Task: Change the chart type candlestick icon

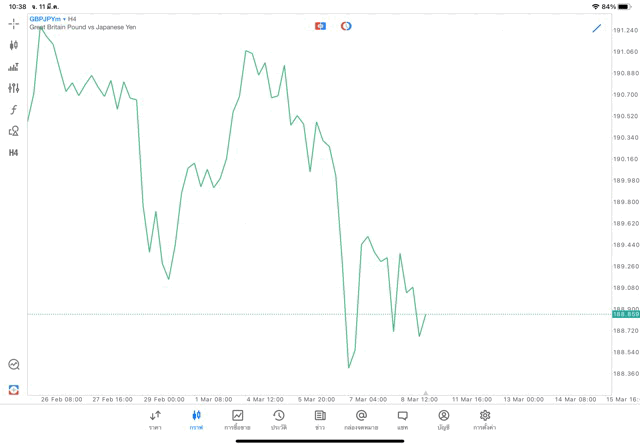Action: click(x=13, y=45)
